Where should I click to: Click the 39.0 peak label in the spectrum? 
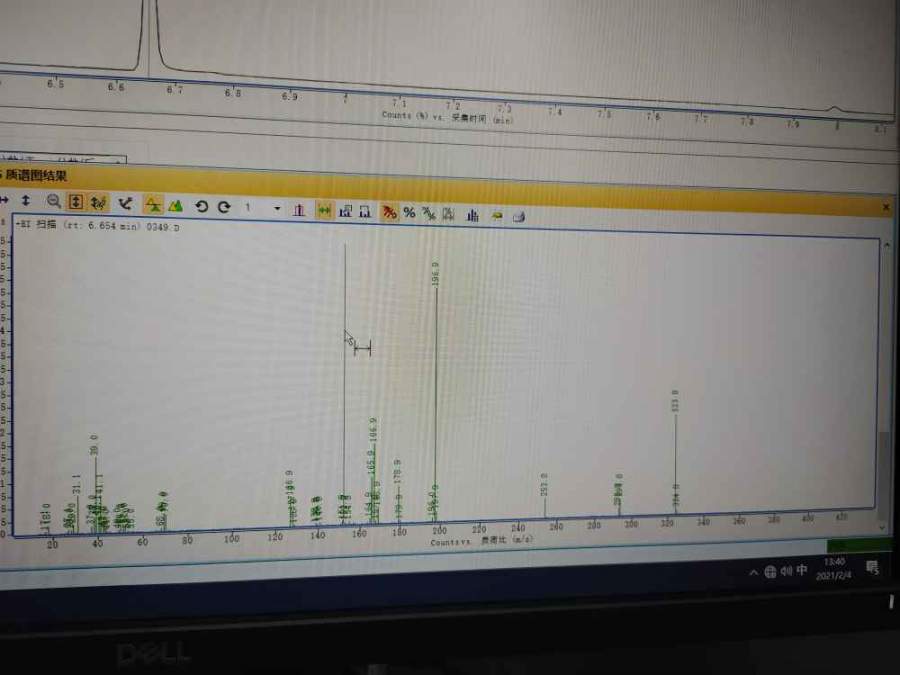click(94, 445)
